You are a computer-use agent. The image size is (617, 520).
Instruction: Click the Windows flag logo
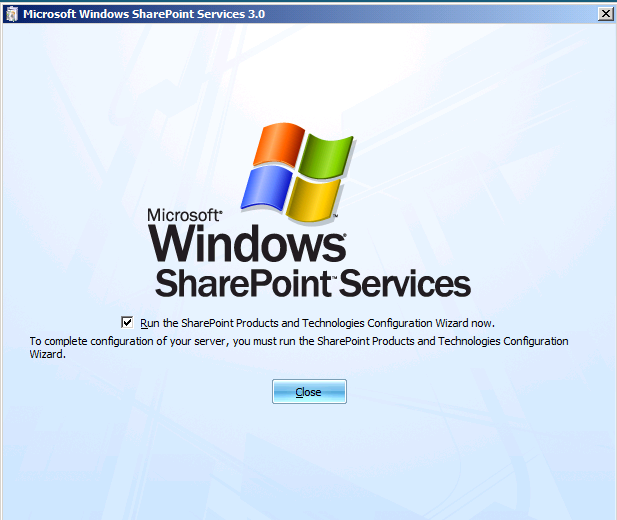click(x=297, y=172)
